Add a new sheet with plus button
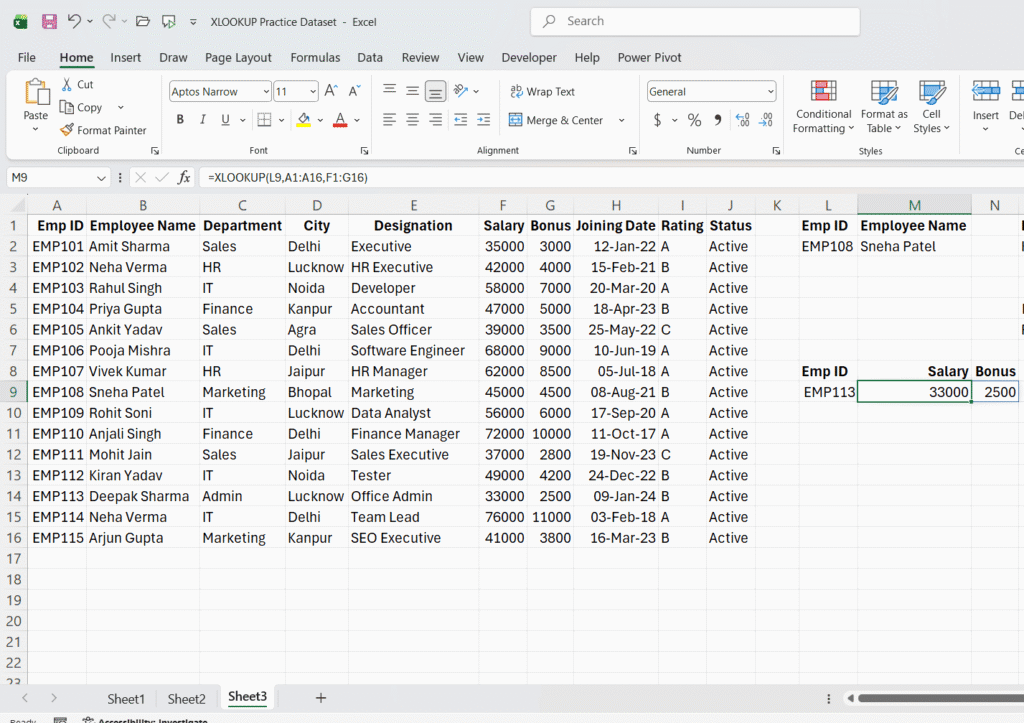1024x723 pixels. tap(321, 698)
